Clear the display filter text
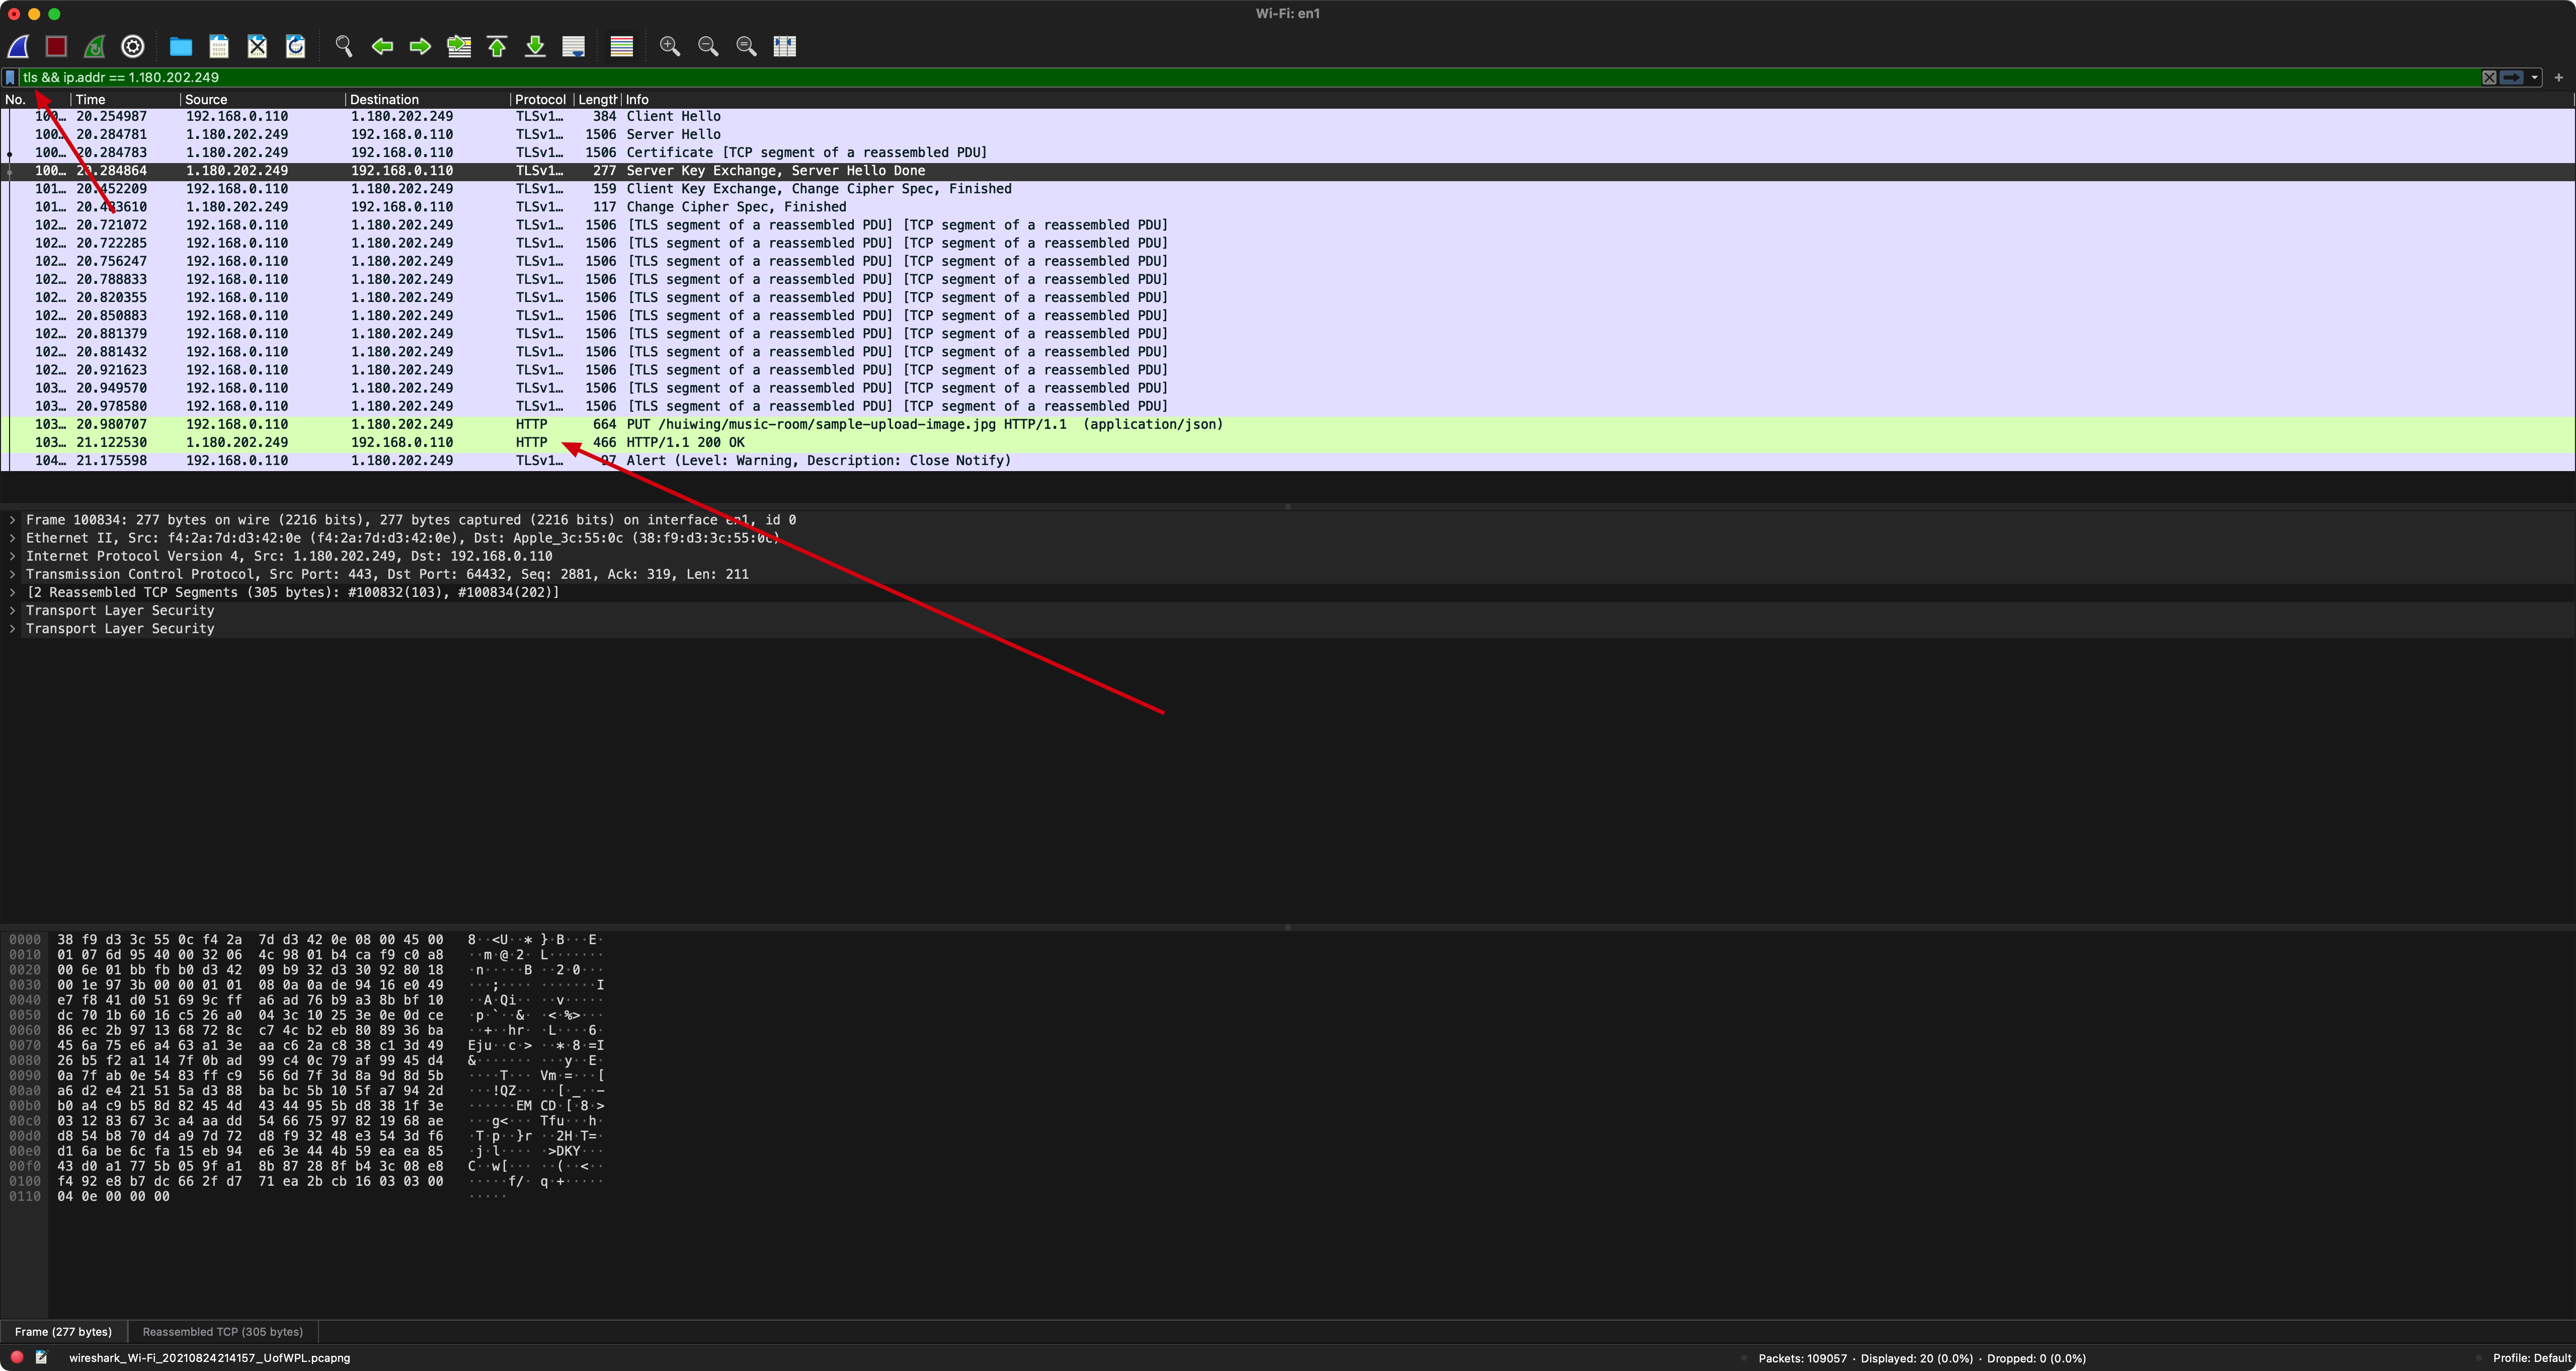The image size is (2576, 1371). coord(2489,77)
